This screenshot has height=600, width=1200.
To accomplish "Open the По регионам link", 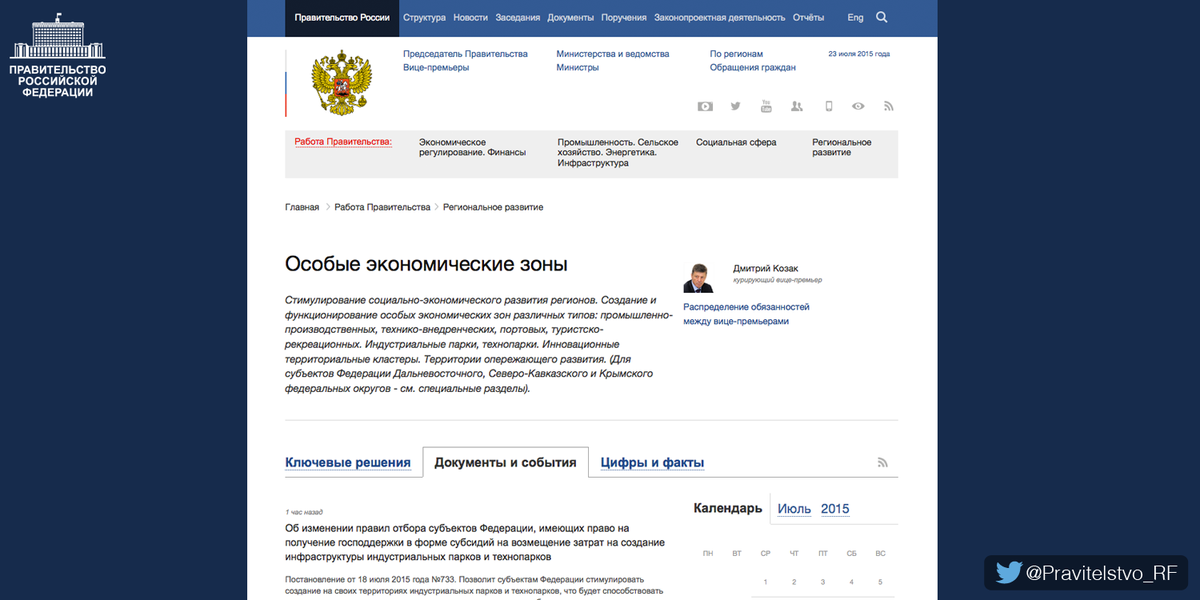I will [736, 54].
